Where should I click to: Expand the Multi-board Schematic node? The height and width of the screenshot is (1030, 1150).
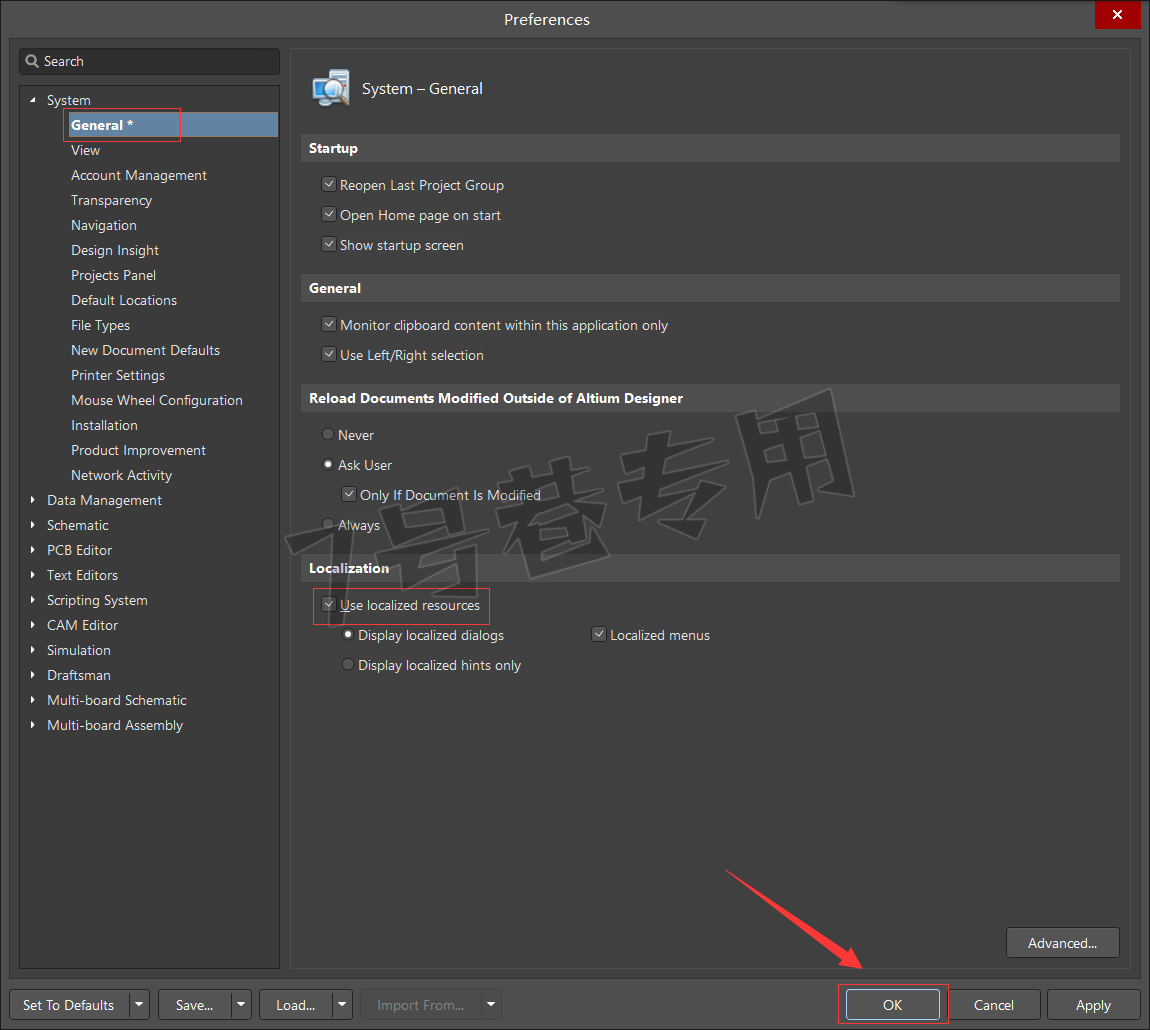pos(32,700)
